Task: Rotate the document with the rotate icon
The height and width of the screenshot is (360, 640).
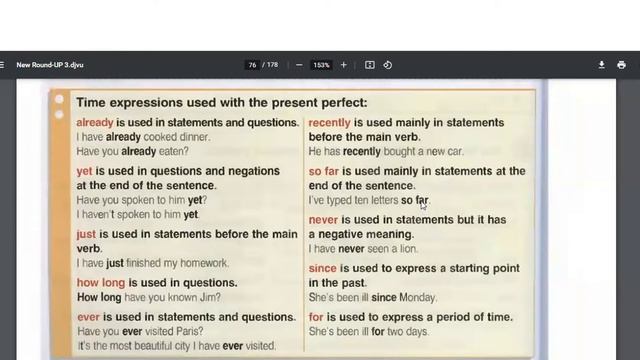Action: tap(387, 65)
